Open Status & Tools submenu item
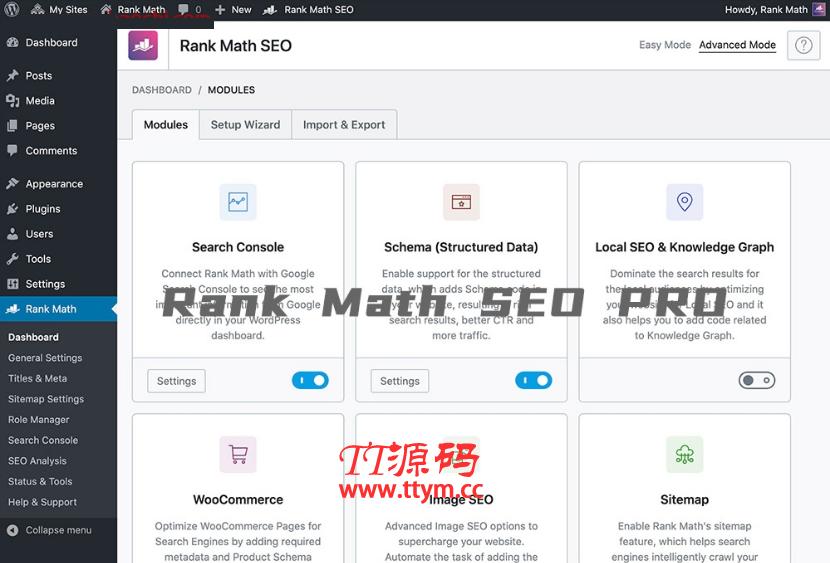This screenshot has height=563, width=830. [x=40, y=482]
